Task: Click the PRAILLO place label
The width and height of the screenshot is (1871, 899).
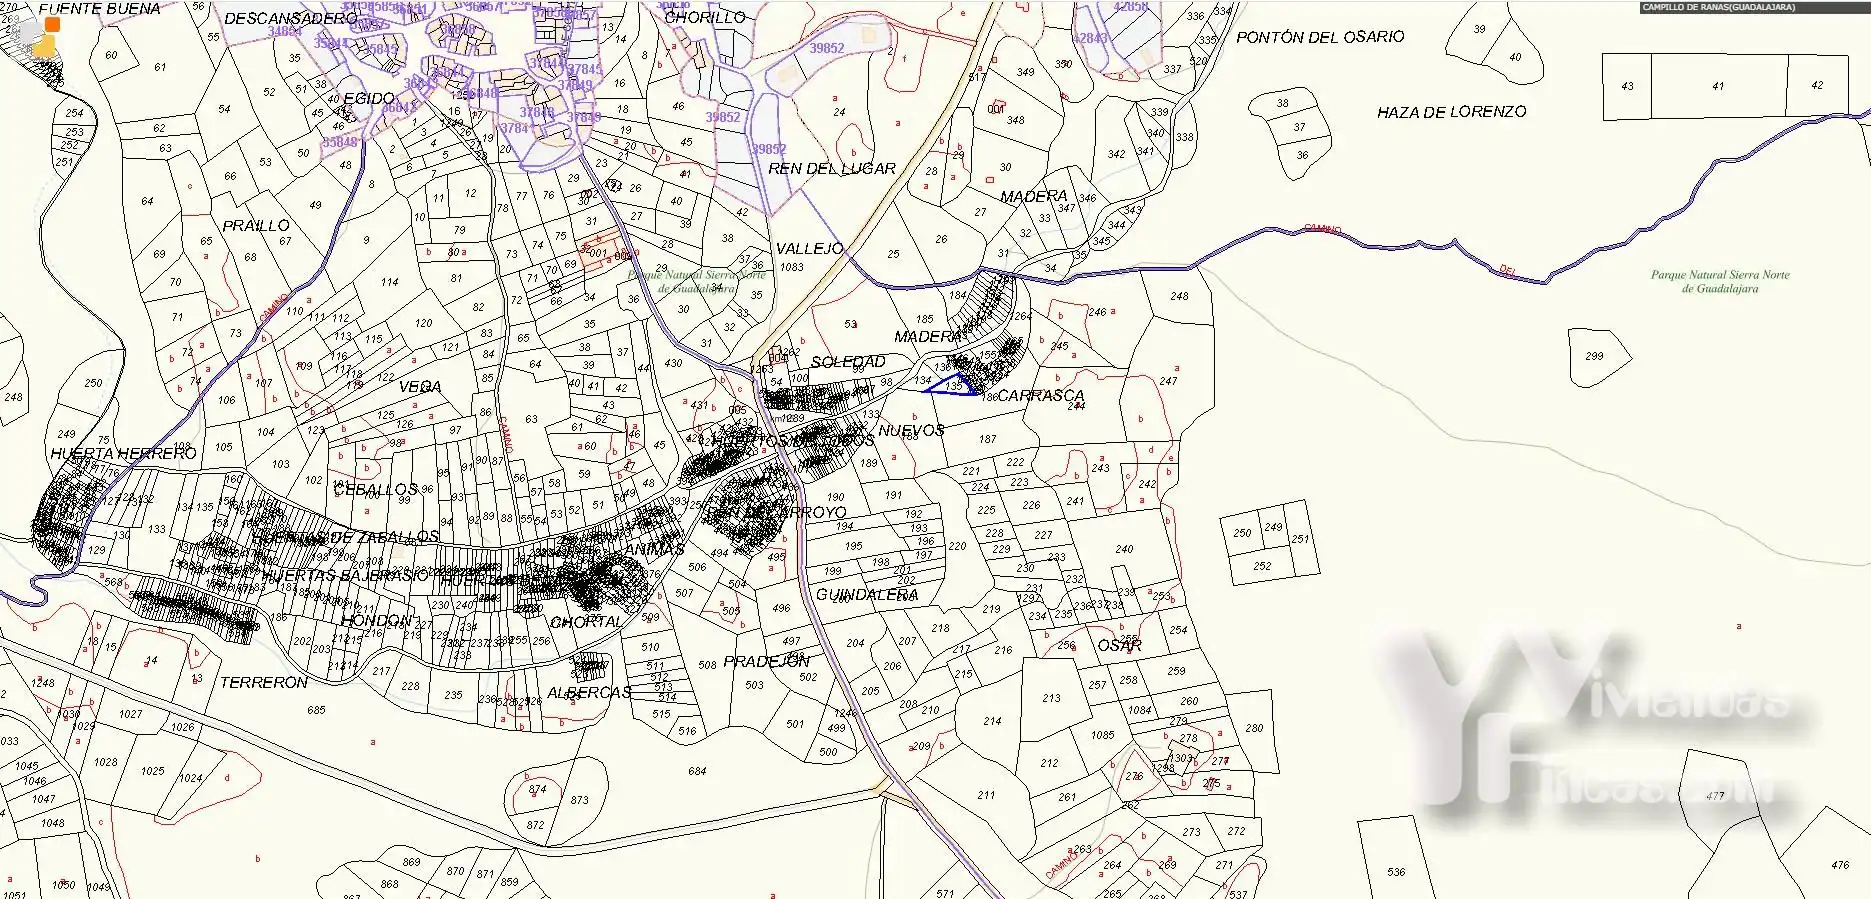Action: pyautogui.click(x=256, y=226)
